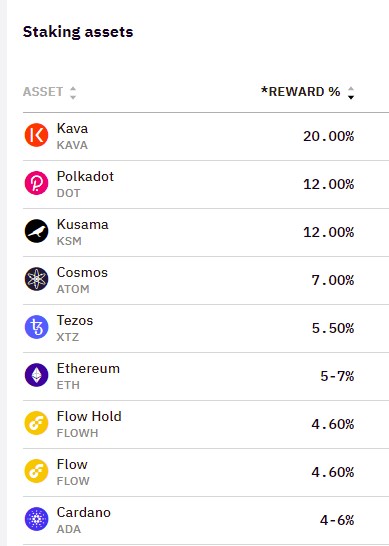Image resolution: width=389 pixels, height=546 pixels.
Task: Open the Kusama black bird icon
Action: (x=36, y=231)
